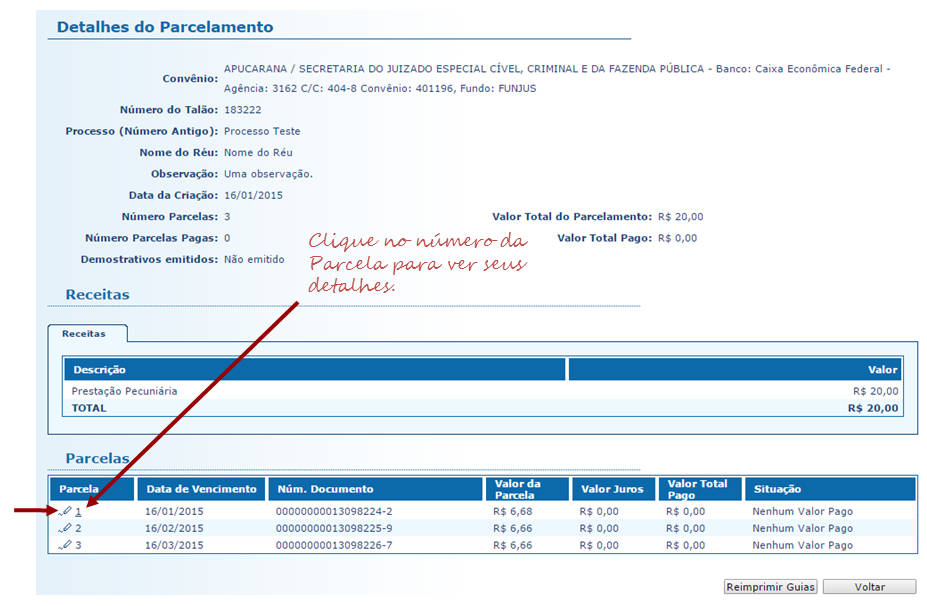Click the Valor Juros column header
927x606 pixels.
click(x=613, y=489)
